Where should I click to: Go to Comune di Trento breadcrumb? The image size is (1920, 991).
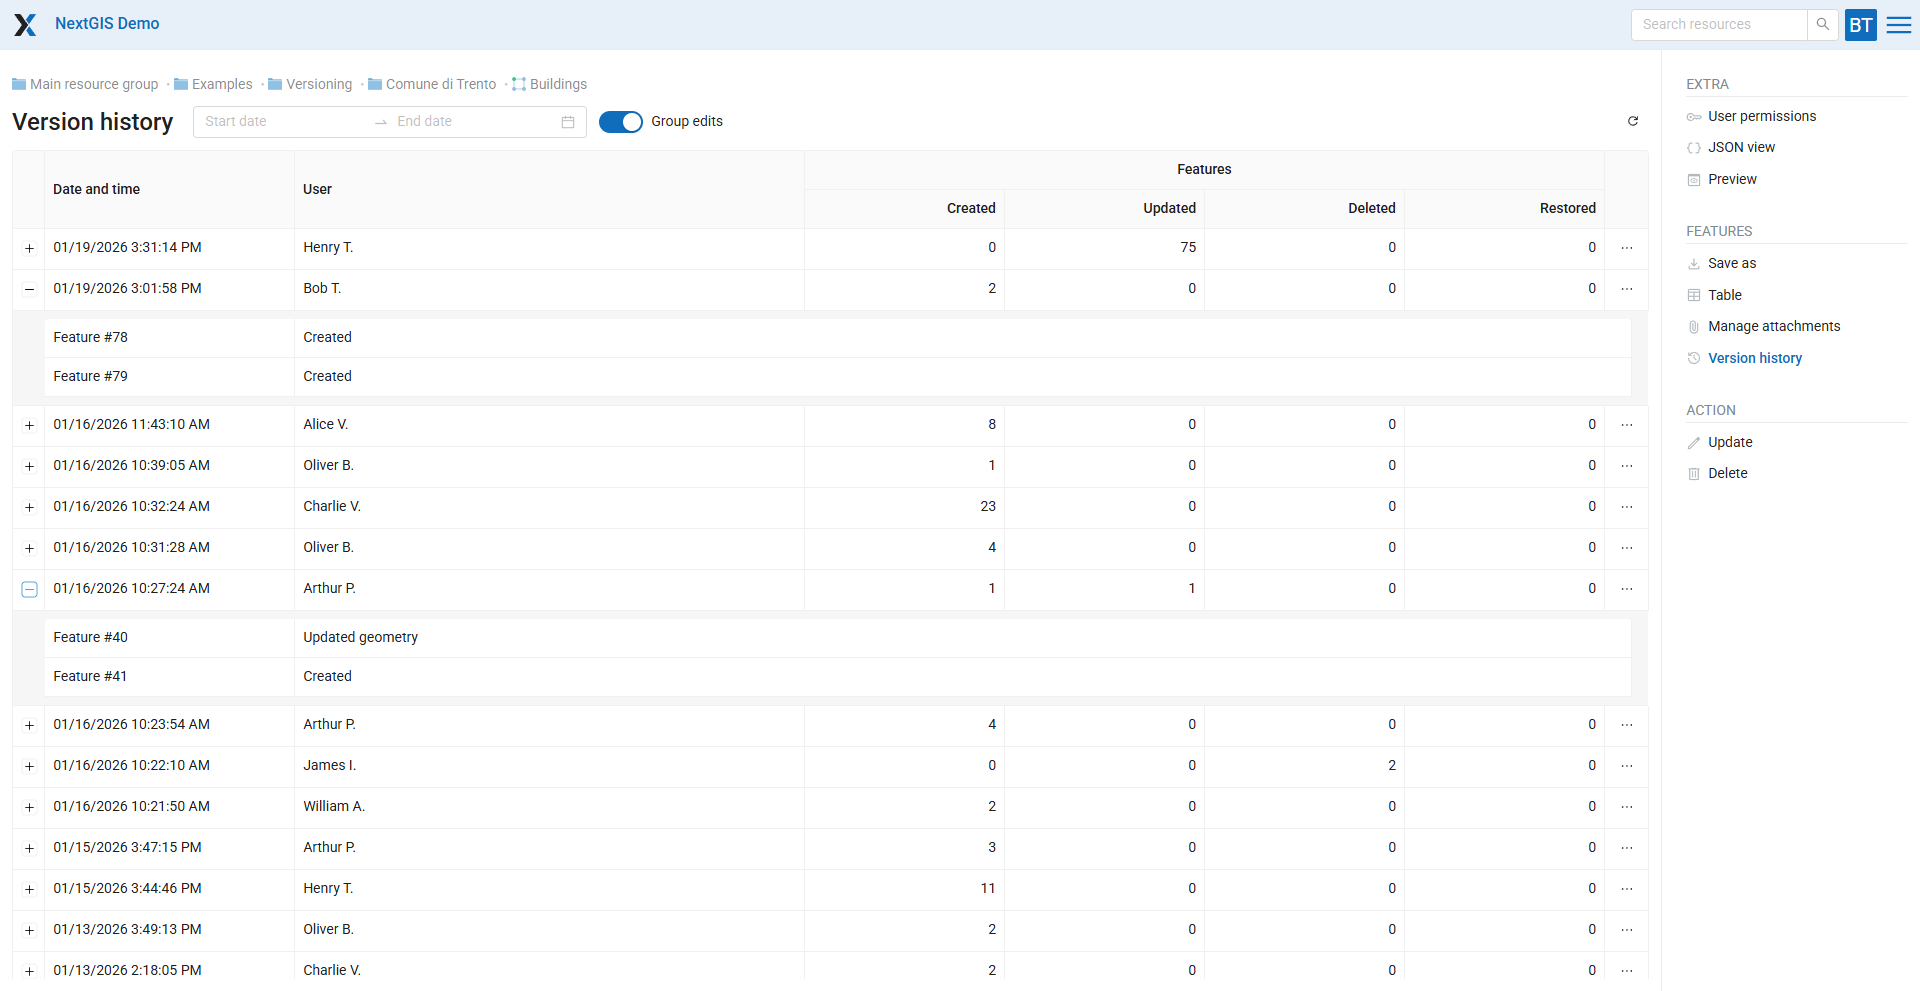coord(440,84)
